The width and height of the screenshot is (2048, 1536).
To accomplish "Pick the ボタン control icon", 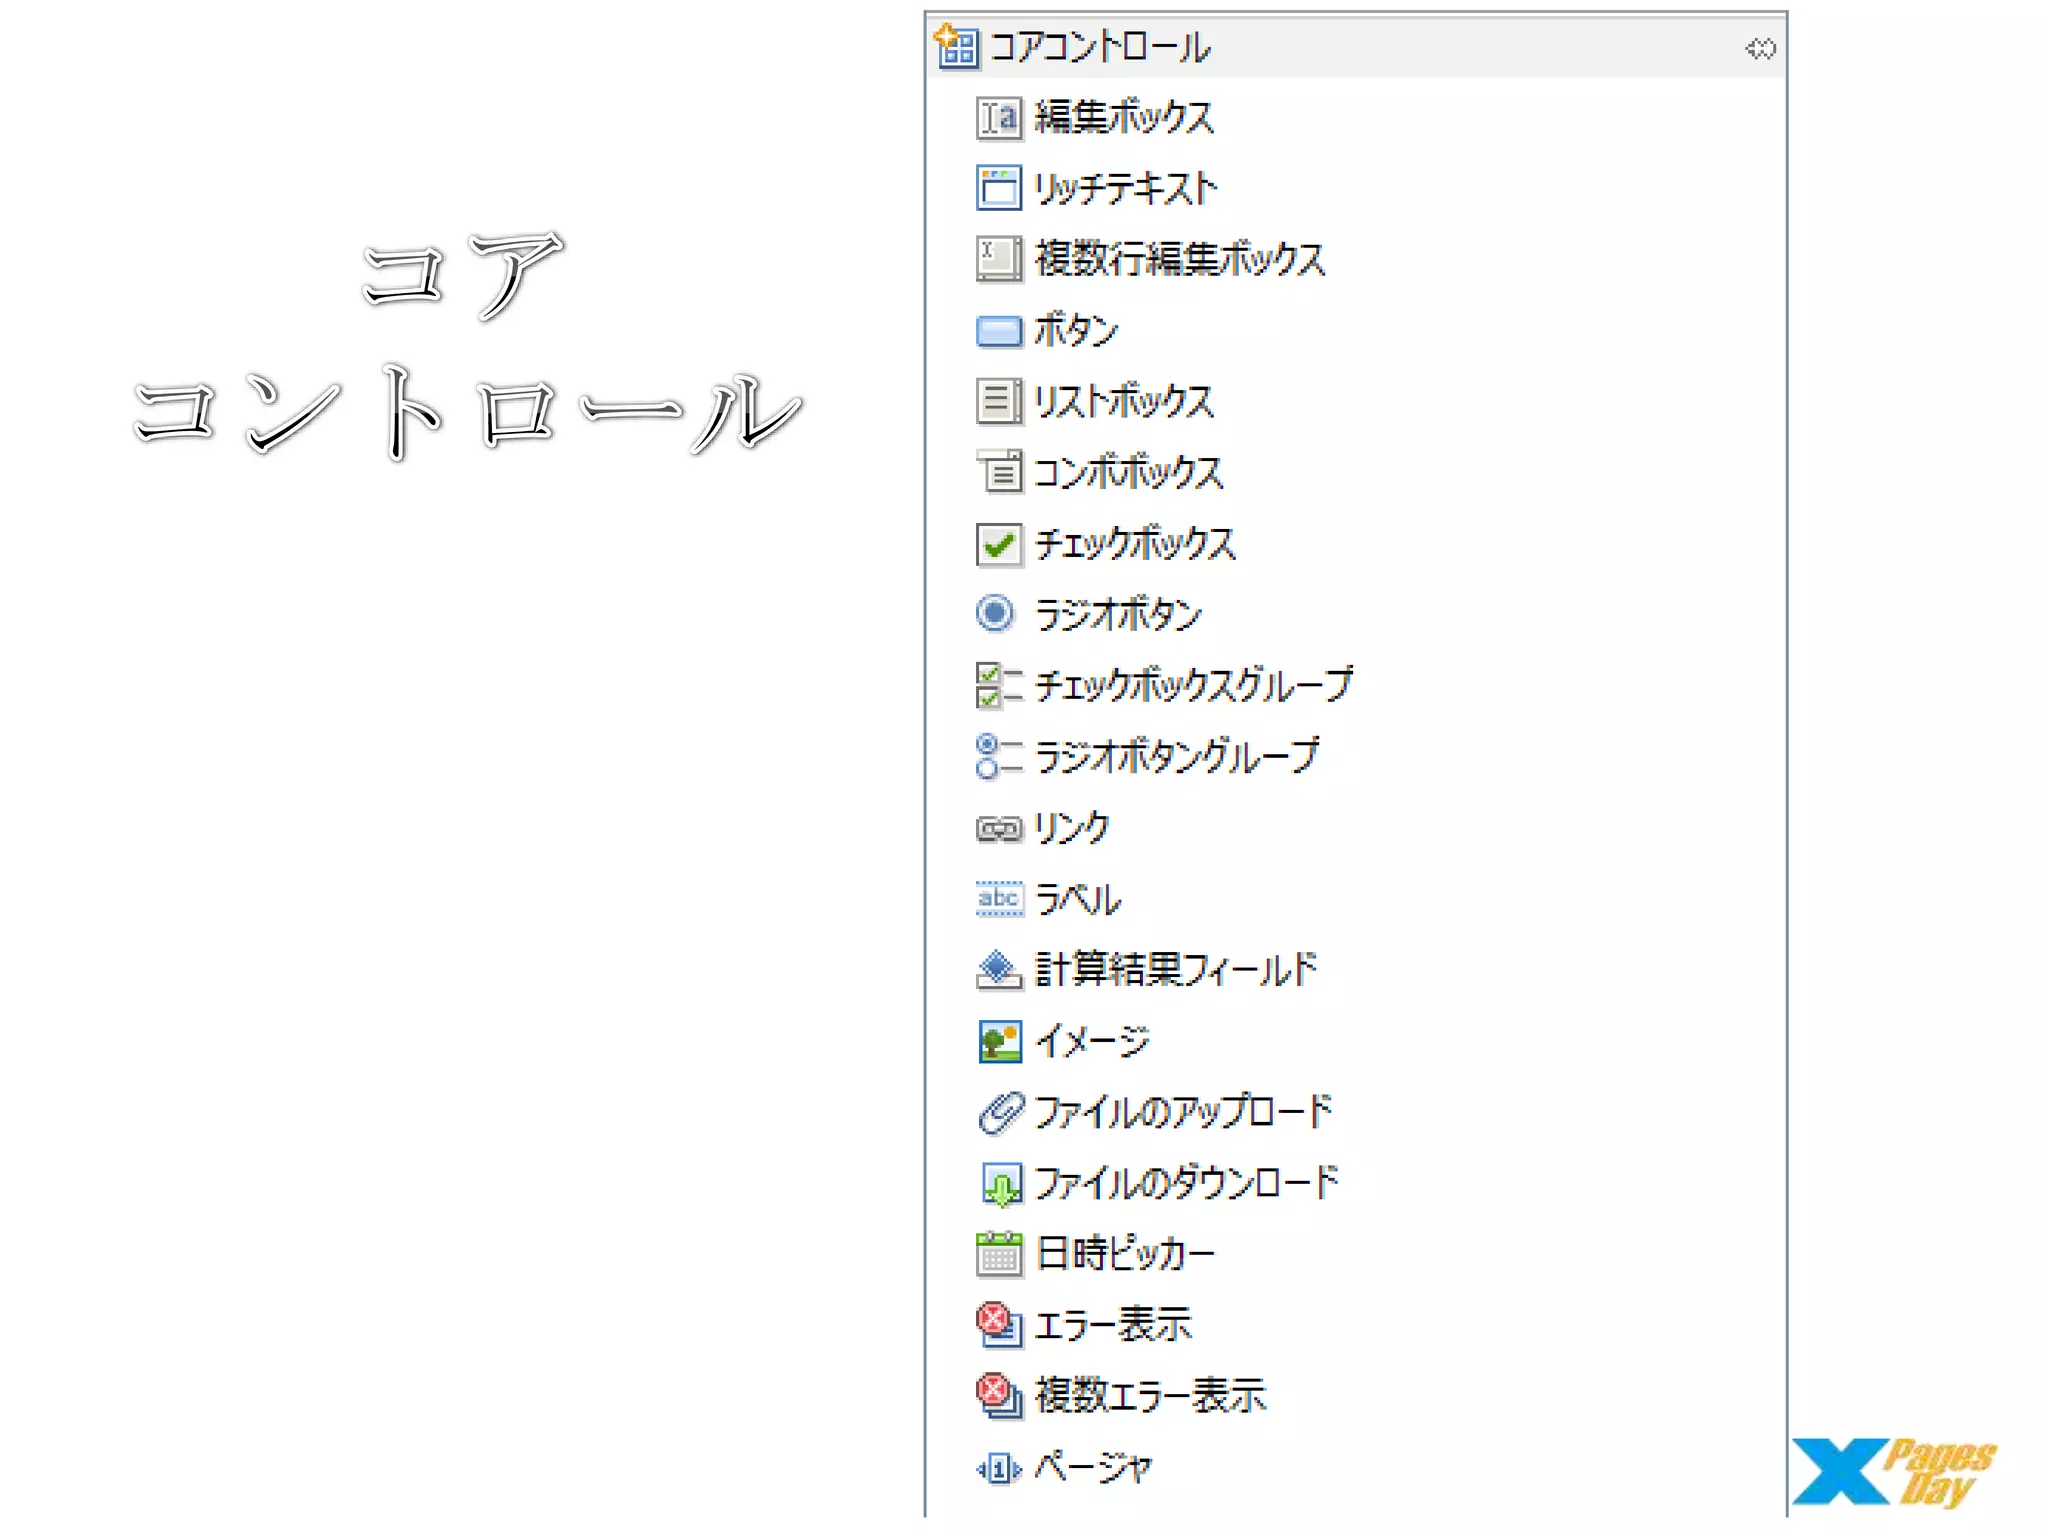I will coord(998,331).
